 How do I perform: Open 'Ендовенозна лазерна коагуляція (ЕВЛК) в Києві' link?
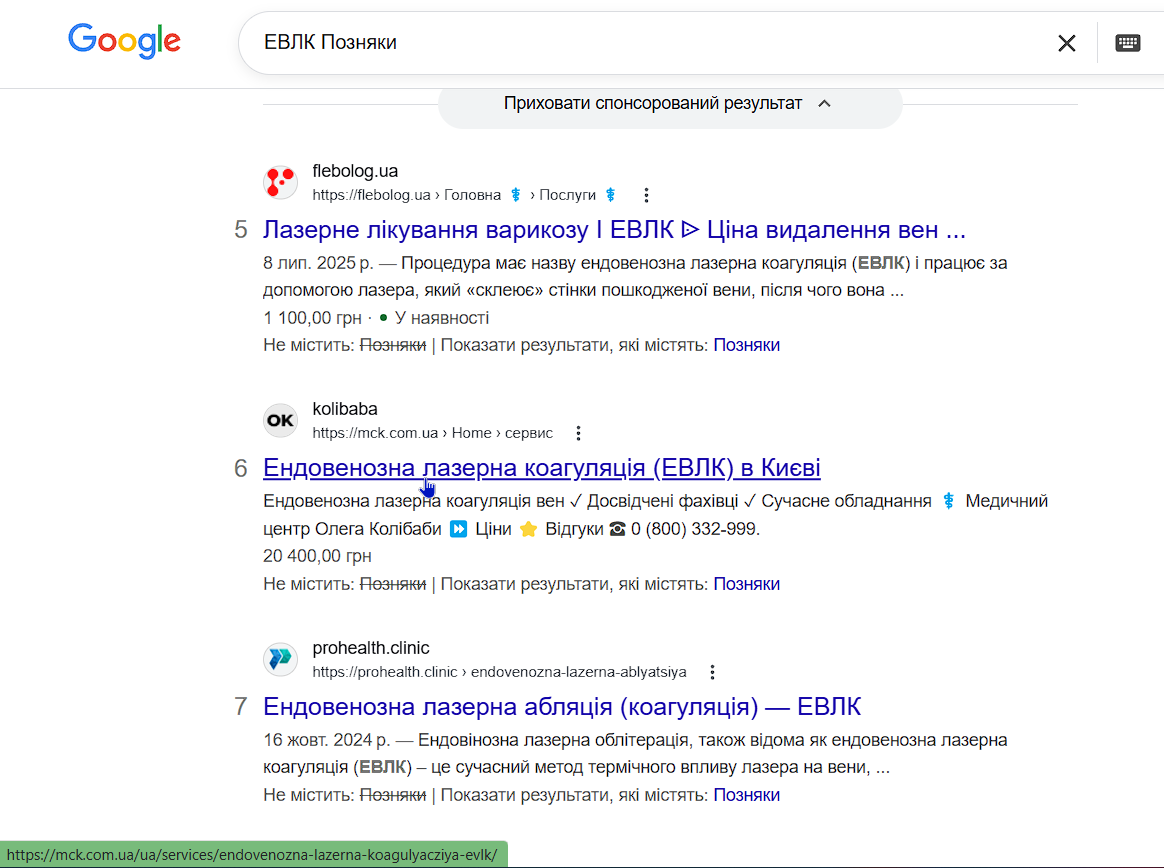(x=541, y=468)
